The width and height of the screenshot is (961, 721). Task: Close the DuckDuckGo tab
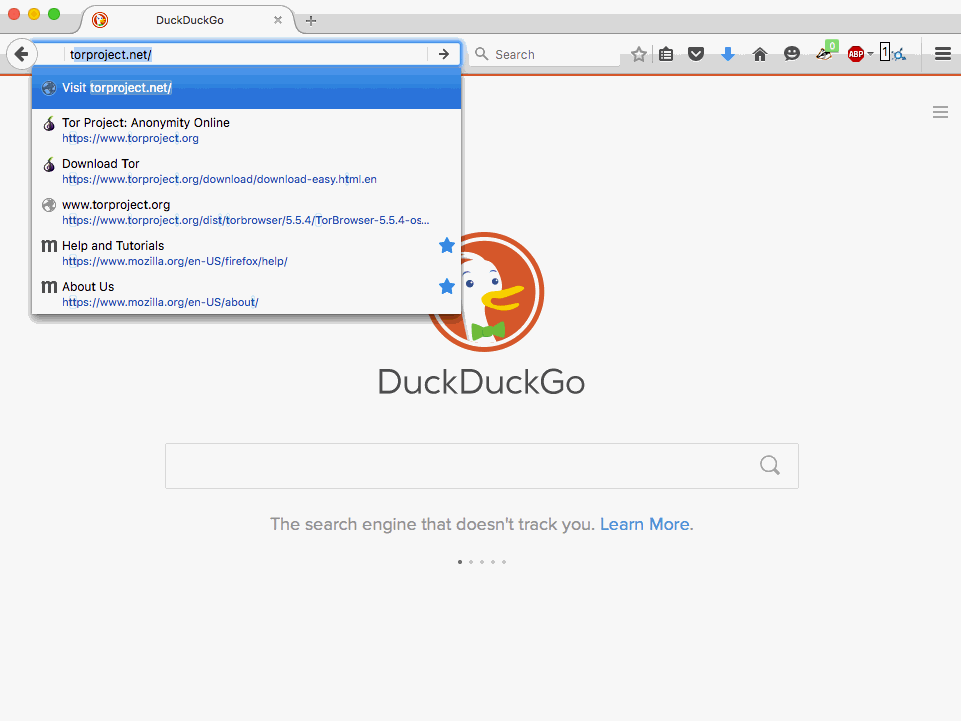pyautogui.click(x=278, y=20)
